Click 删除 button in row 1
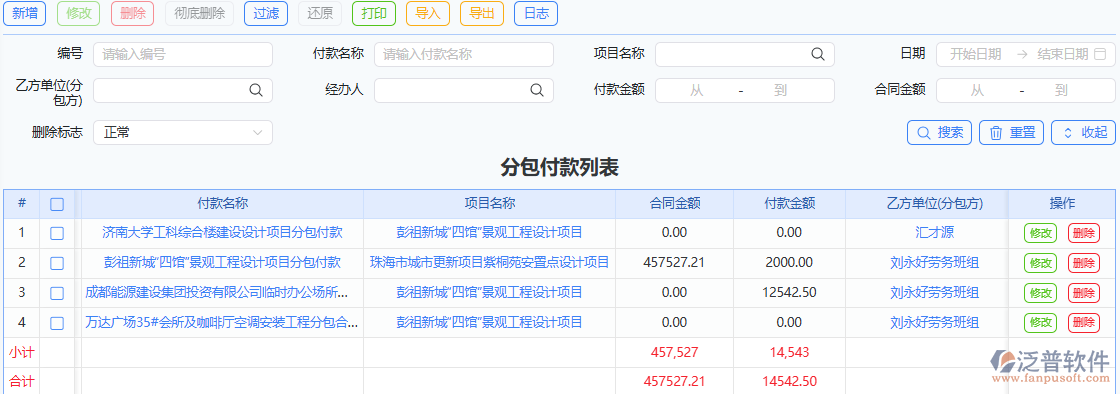This screenshot has width=1120, height=394. (1084, 233)
